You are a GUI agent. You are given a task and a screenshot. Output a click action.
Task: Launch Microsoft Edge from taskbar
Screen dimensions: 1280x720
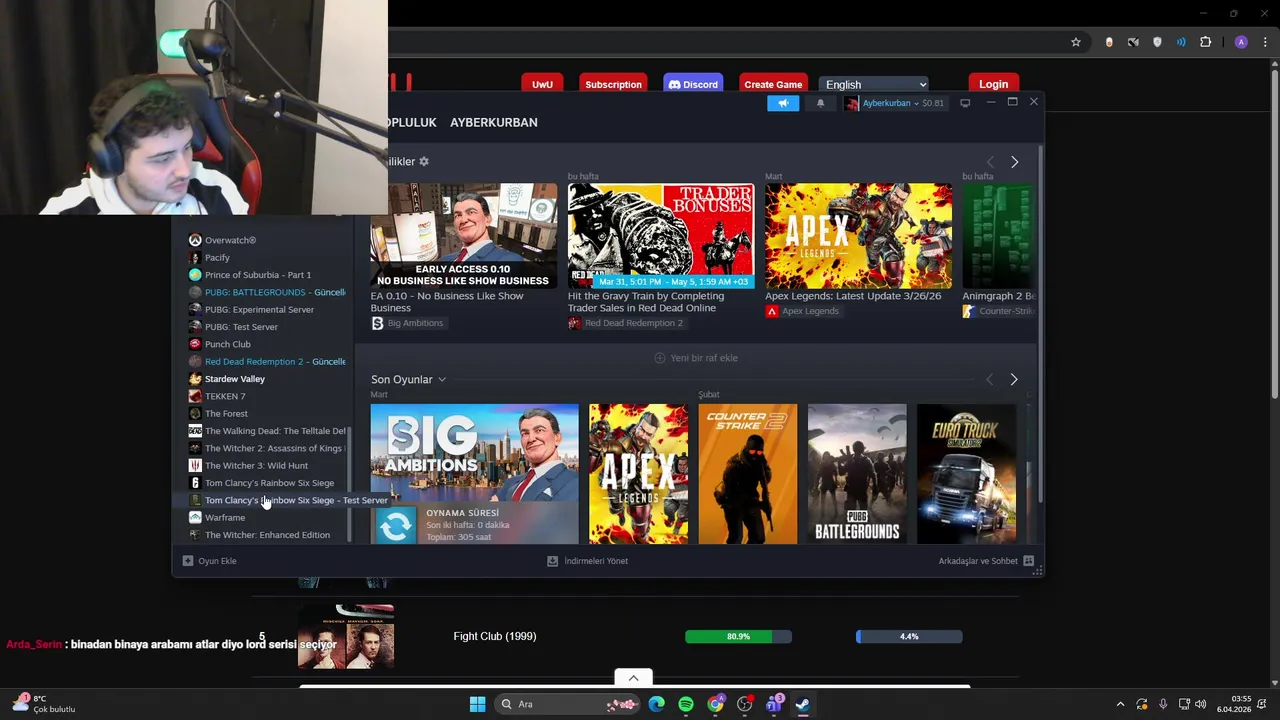tap(656, 704)
